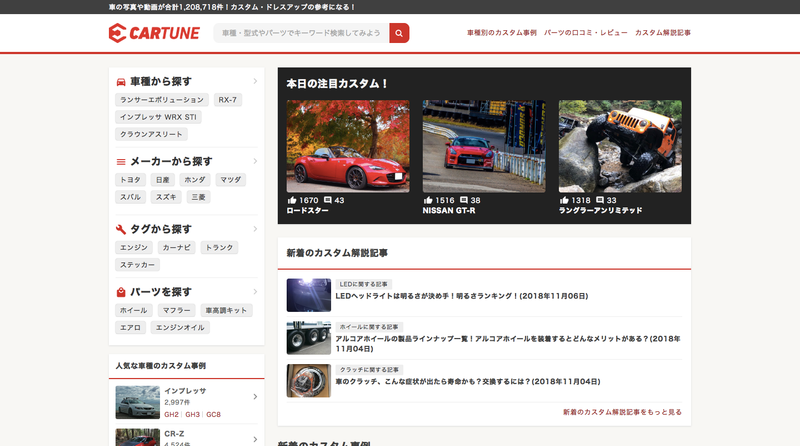Click the thumbs-up icon showing 1516
This screenshot has width=800, height=446.
428,200
